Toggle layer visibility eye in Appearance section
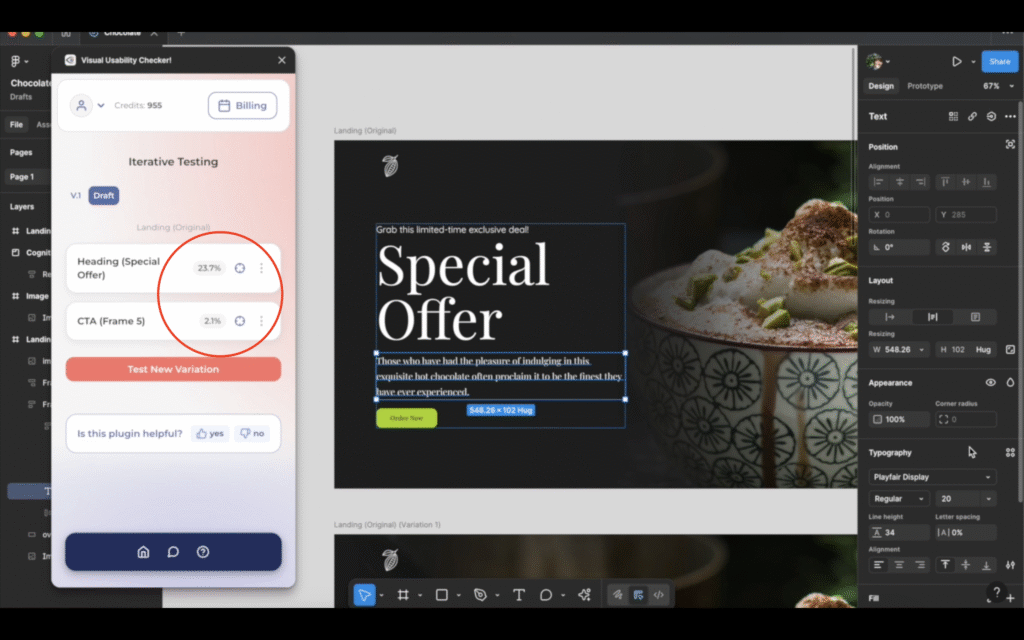The width and height of the screenshot is (1024, 640). [990, 382]
